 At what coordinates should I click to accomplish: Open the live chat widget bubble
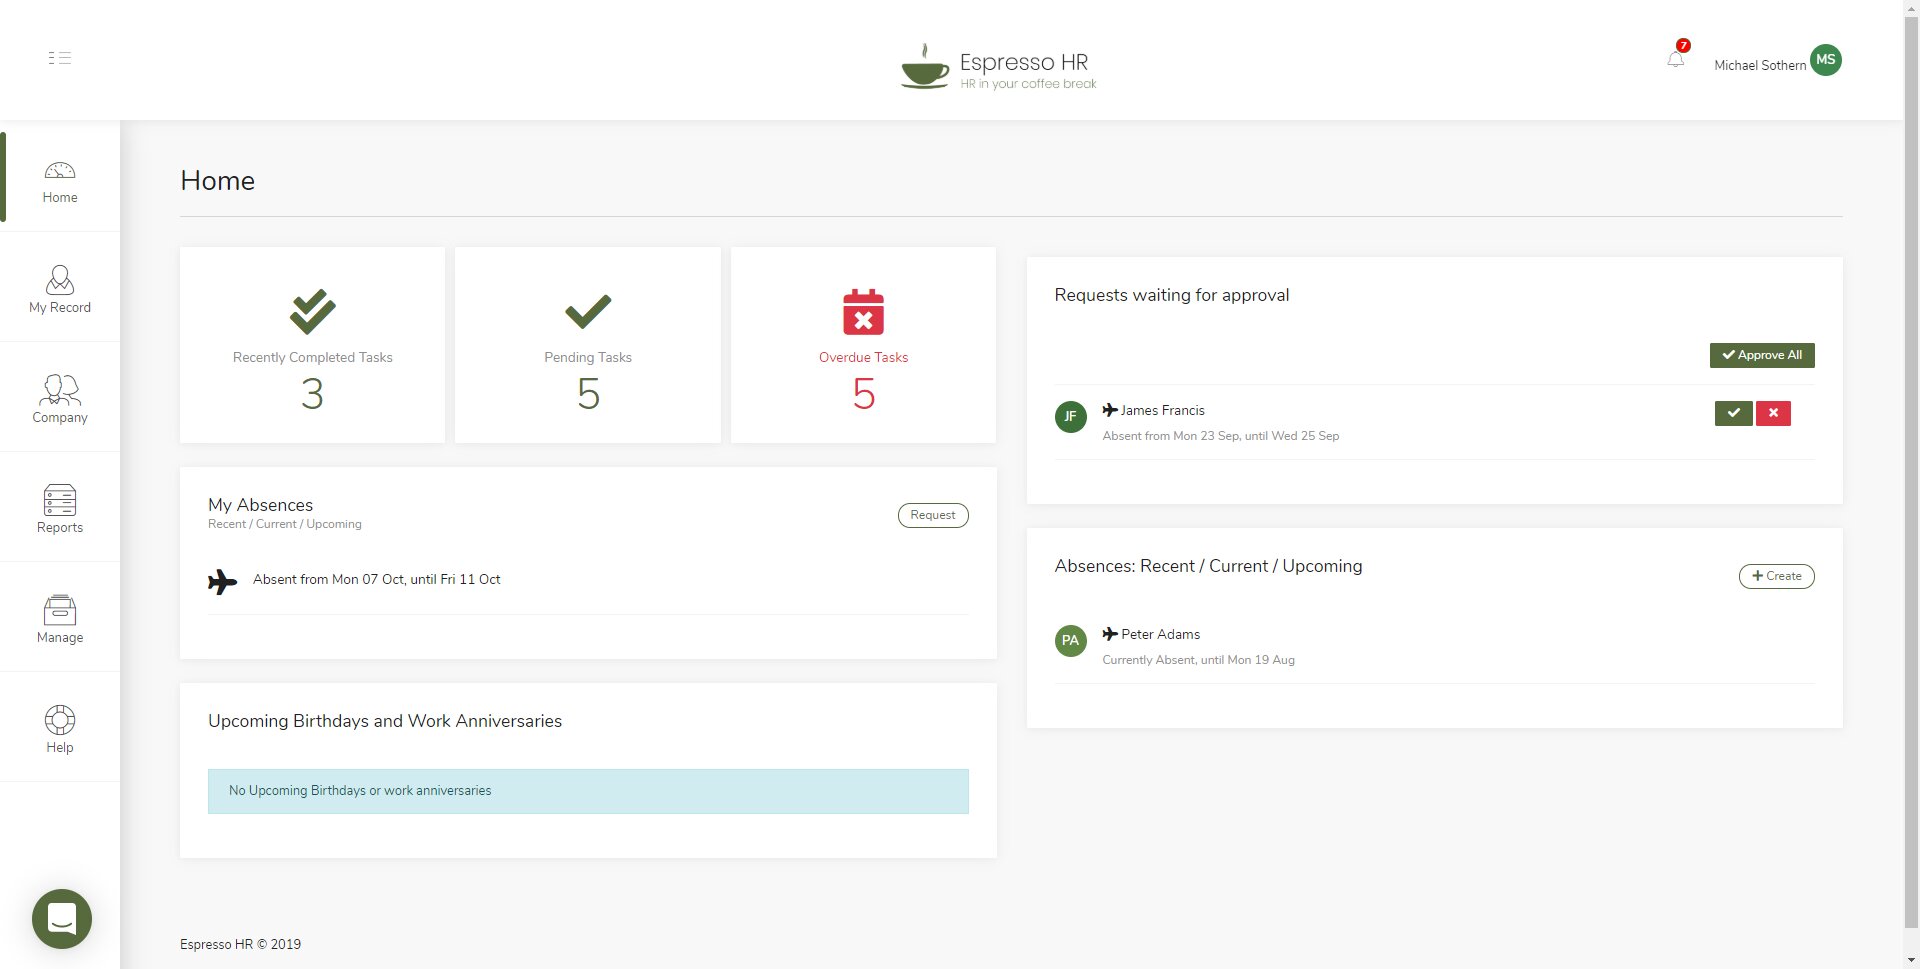pos(62,918)
